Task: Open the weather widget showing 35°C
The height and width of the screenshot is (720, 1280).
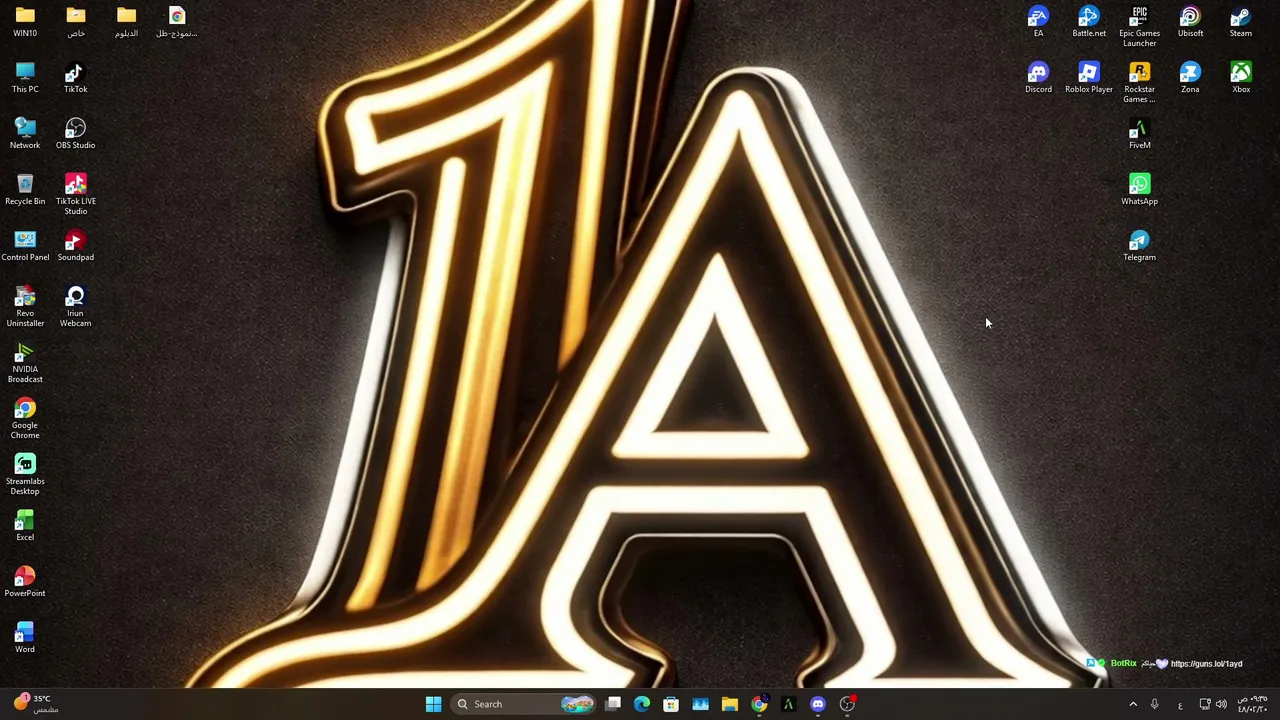Action: tap(35, 704)
